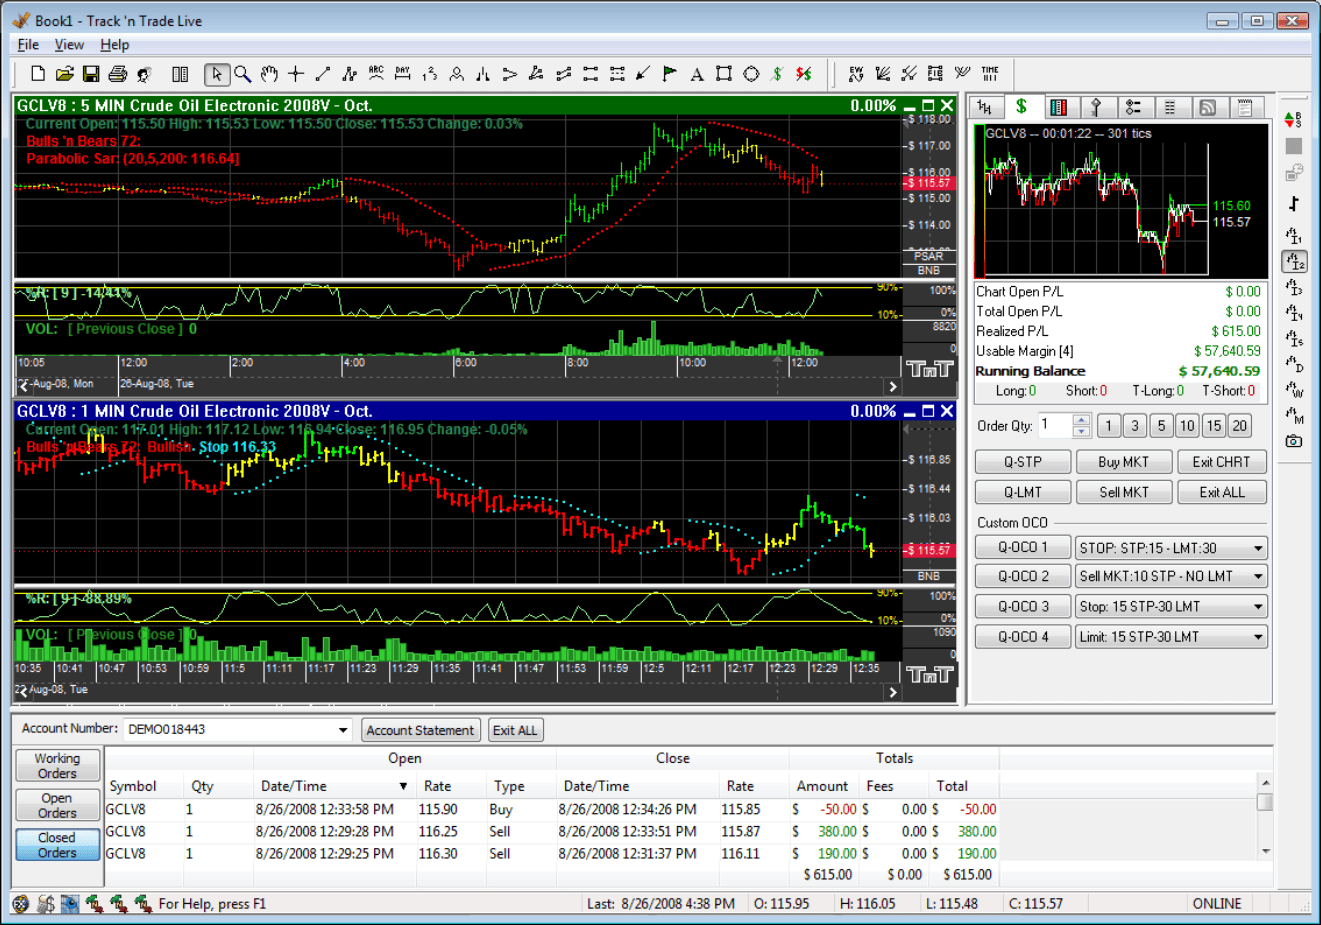This screenshot has width=1321, height=925.
Task: Save using the floppy disk icon
Action: click(91, 74)
